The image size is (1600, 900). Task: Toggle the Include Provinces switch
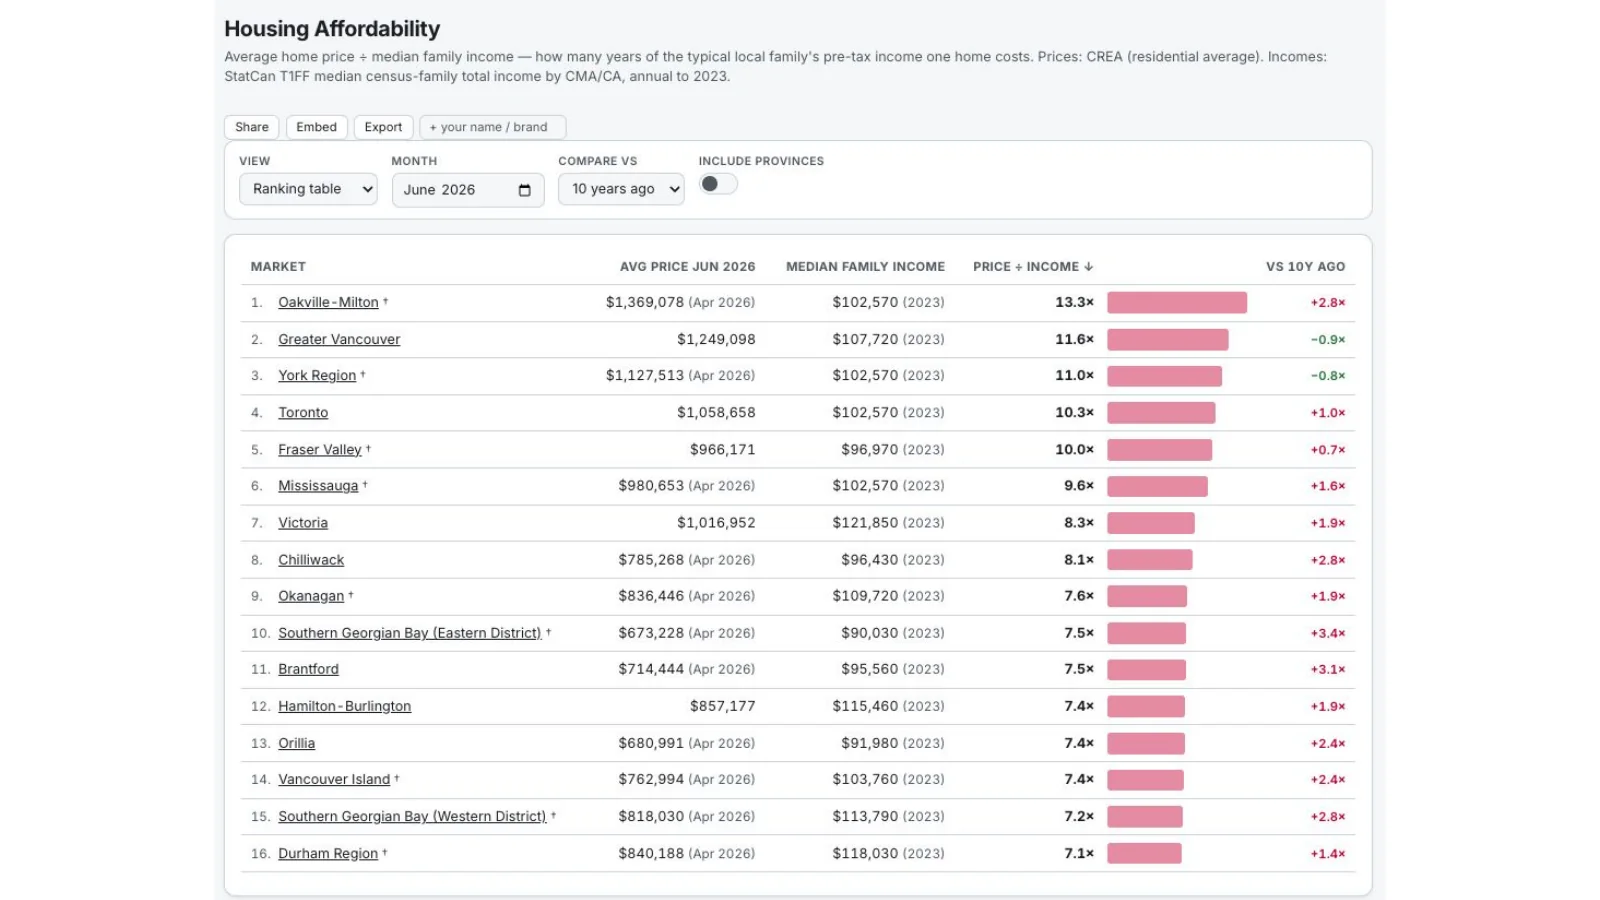(718, 184)
